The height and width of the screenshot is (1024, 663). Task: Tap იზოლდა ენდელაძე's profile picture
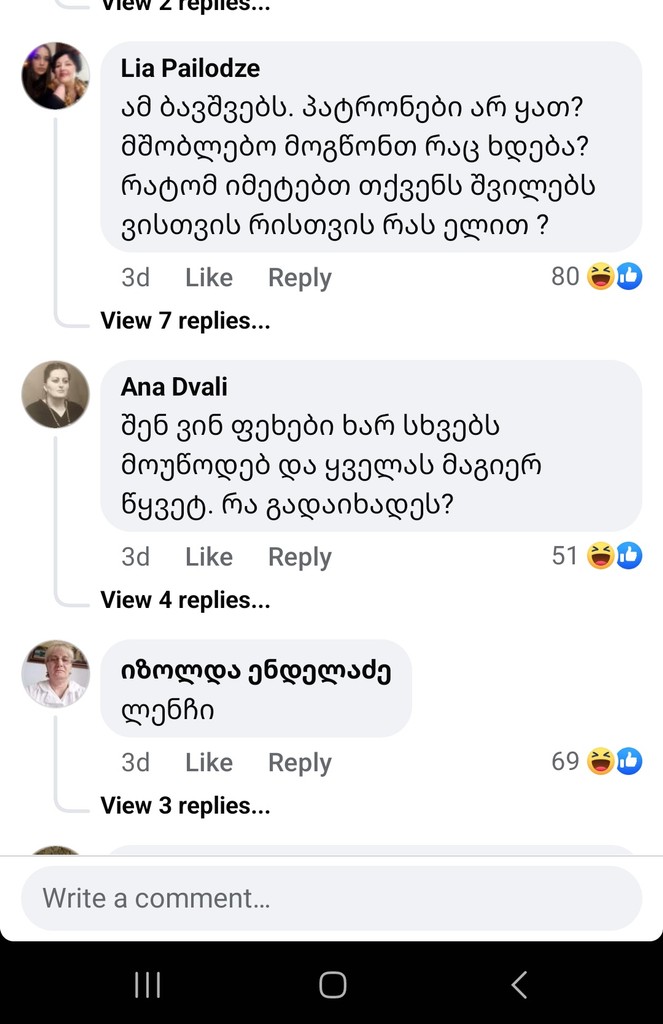pos(56,674)
